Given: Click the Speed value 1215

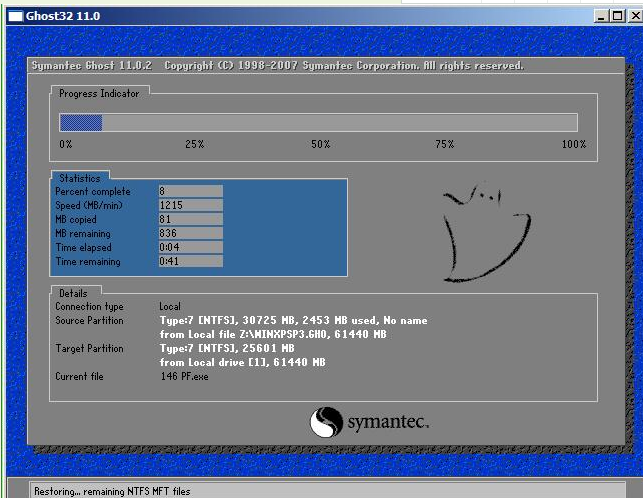Looking at the screenshot, I should click(191, 205).
